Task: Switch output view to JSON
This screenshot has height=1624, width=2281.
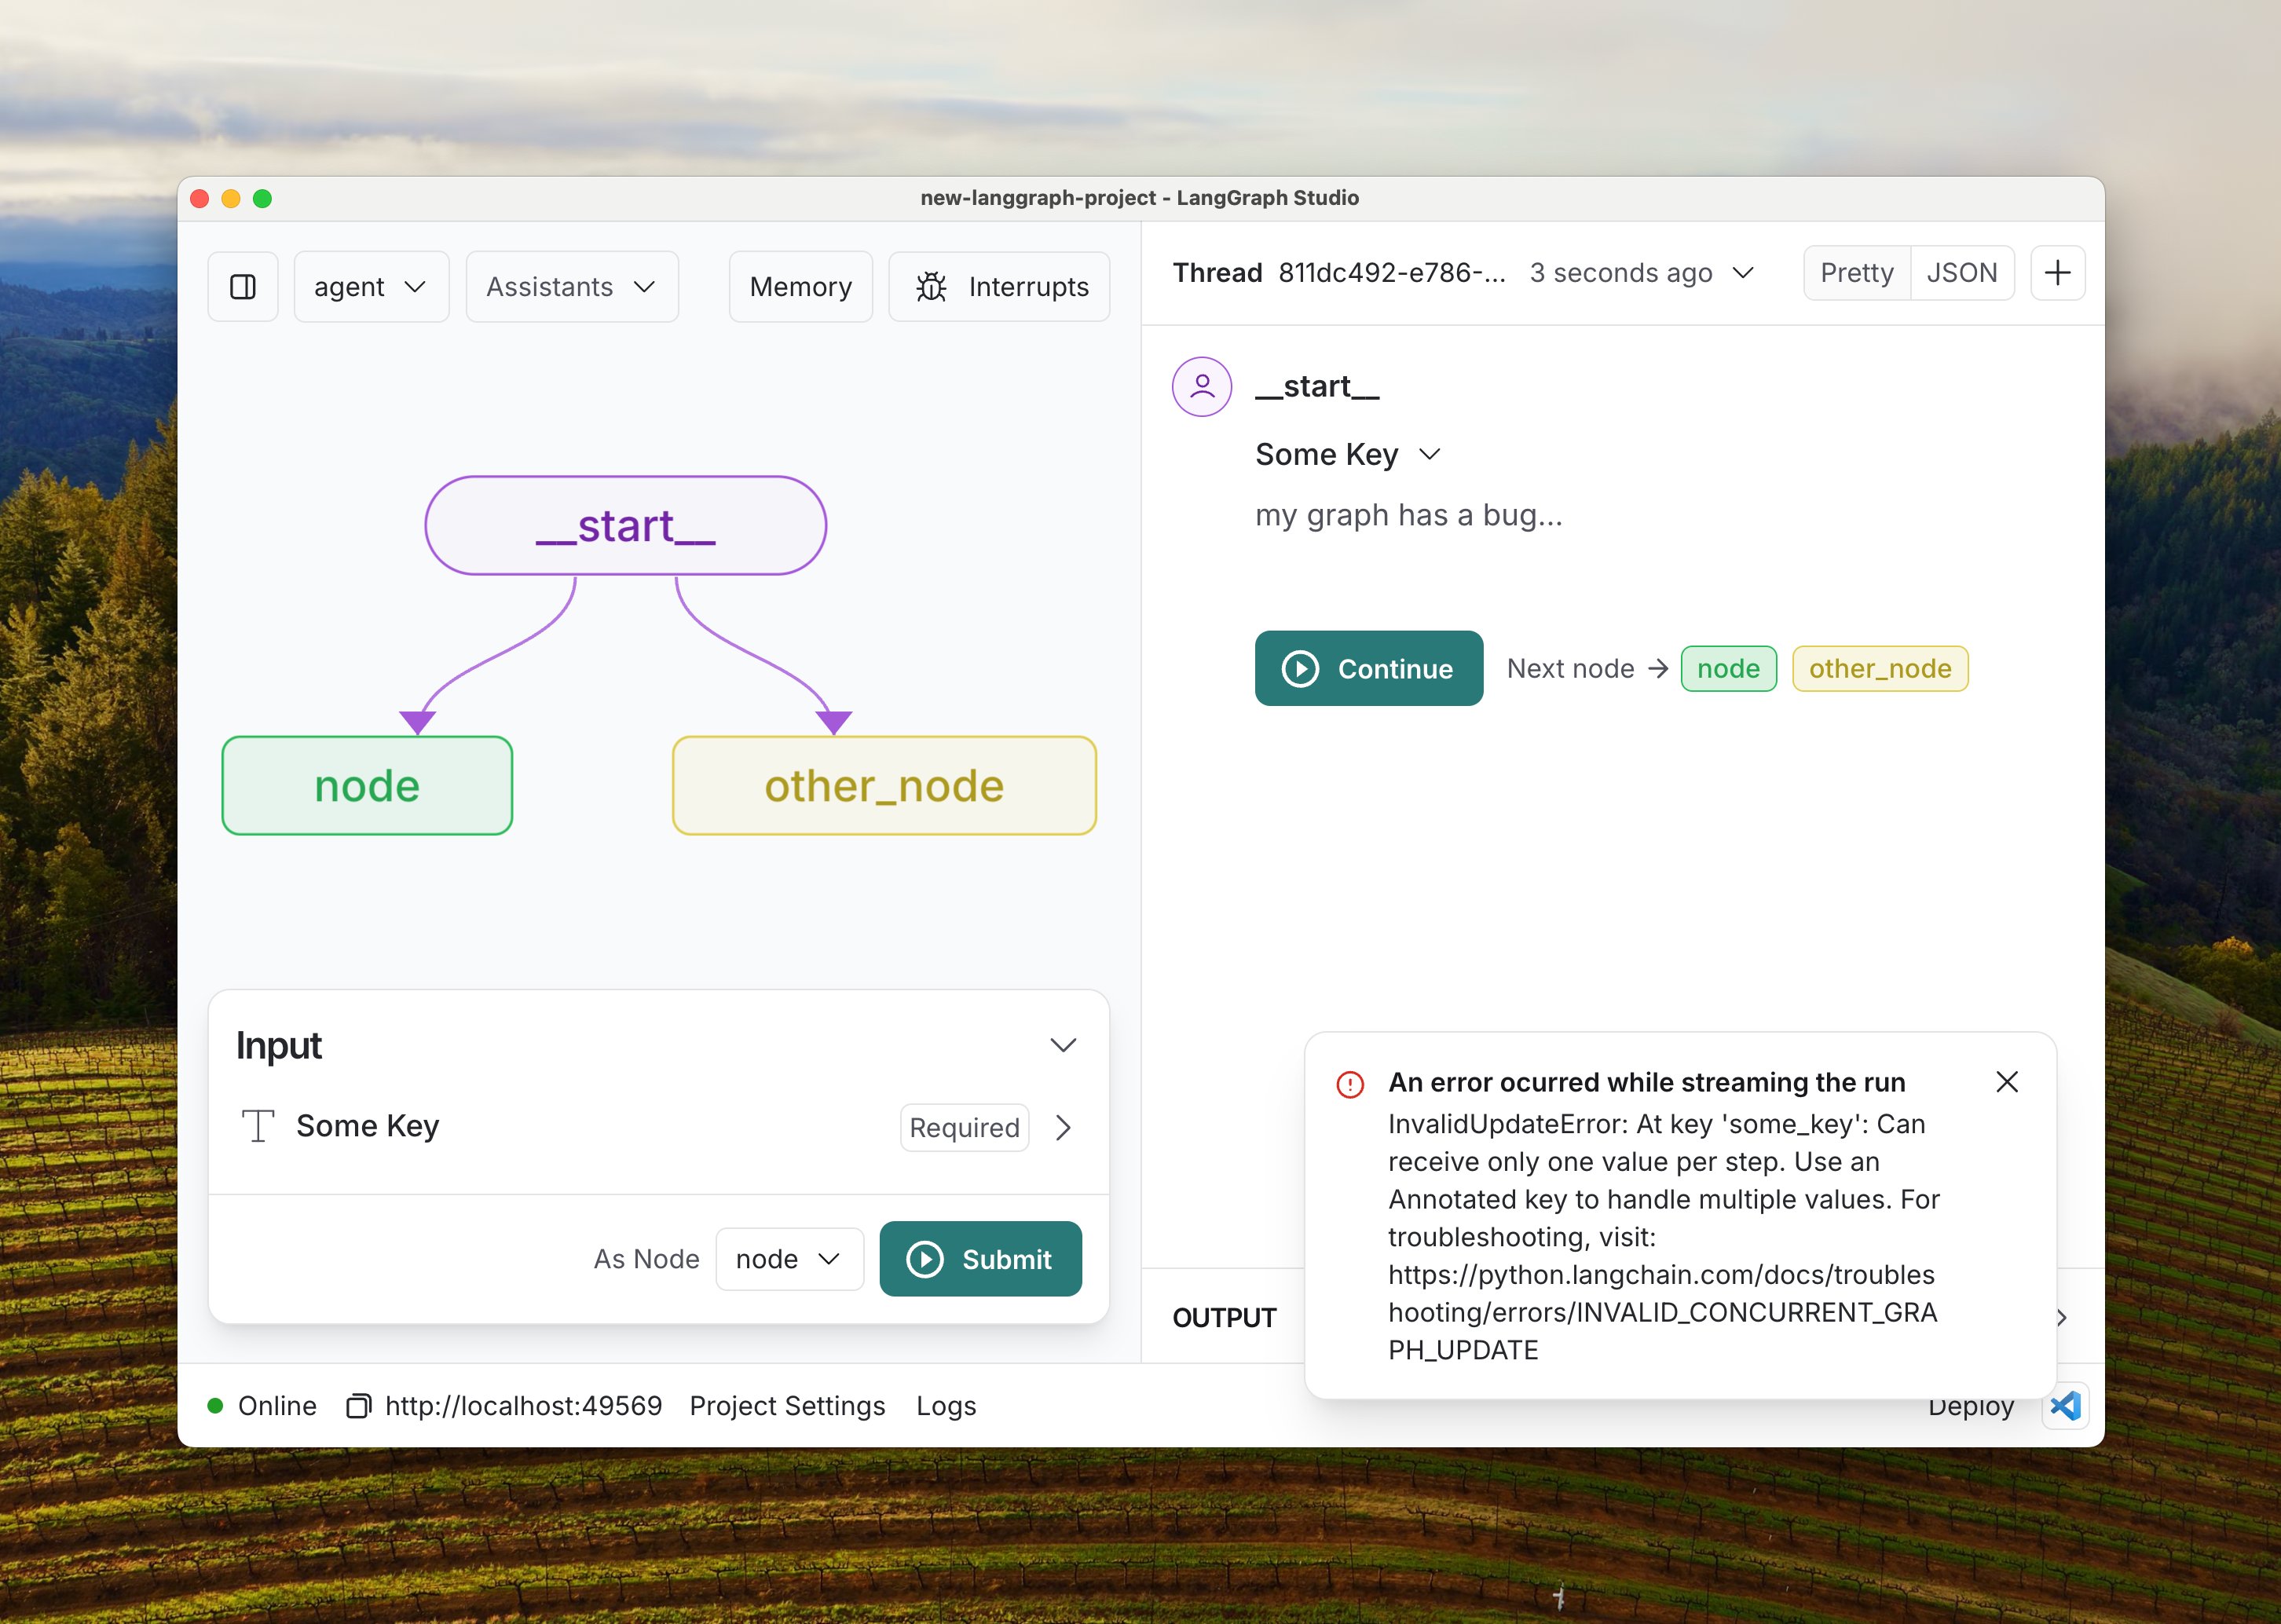Action: pos(1961,273)
